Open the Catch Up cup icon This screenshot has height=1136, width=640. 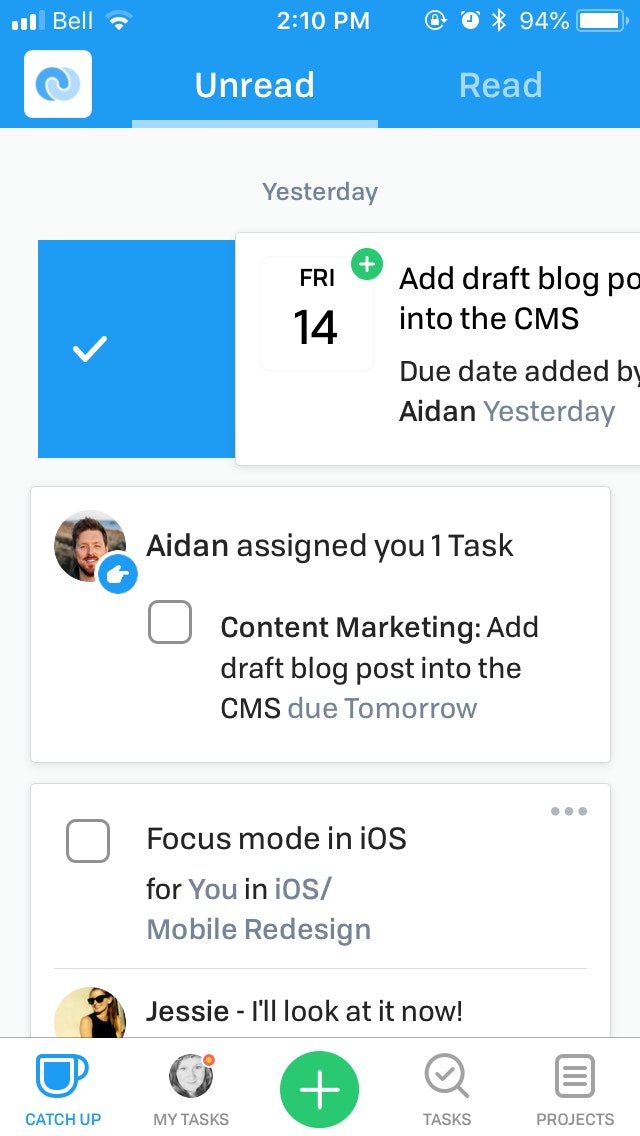click(x=62, y=1076)
